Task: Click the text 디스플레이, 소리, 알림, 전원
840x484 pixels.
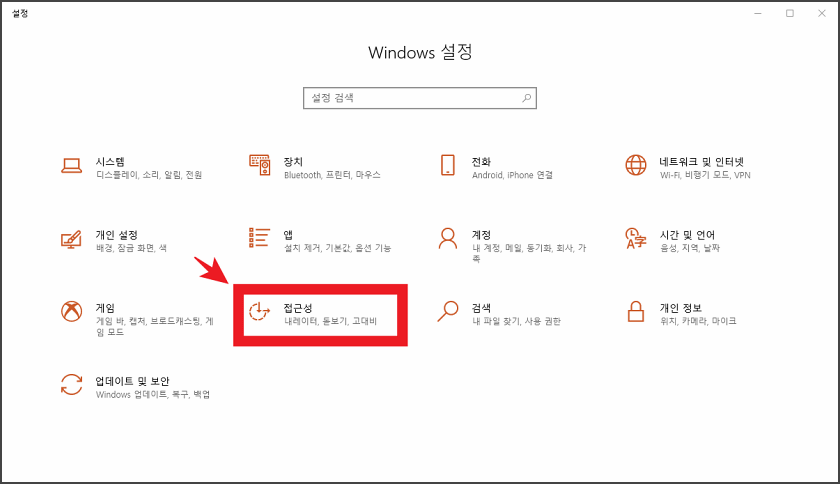Action: pyautogui.click(x=149, y=175)
